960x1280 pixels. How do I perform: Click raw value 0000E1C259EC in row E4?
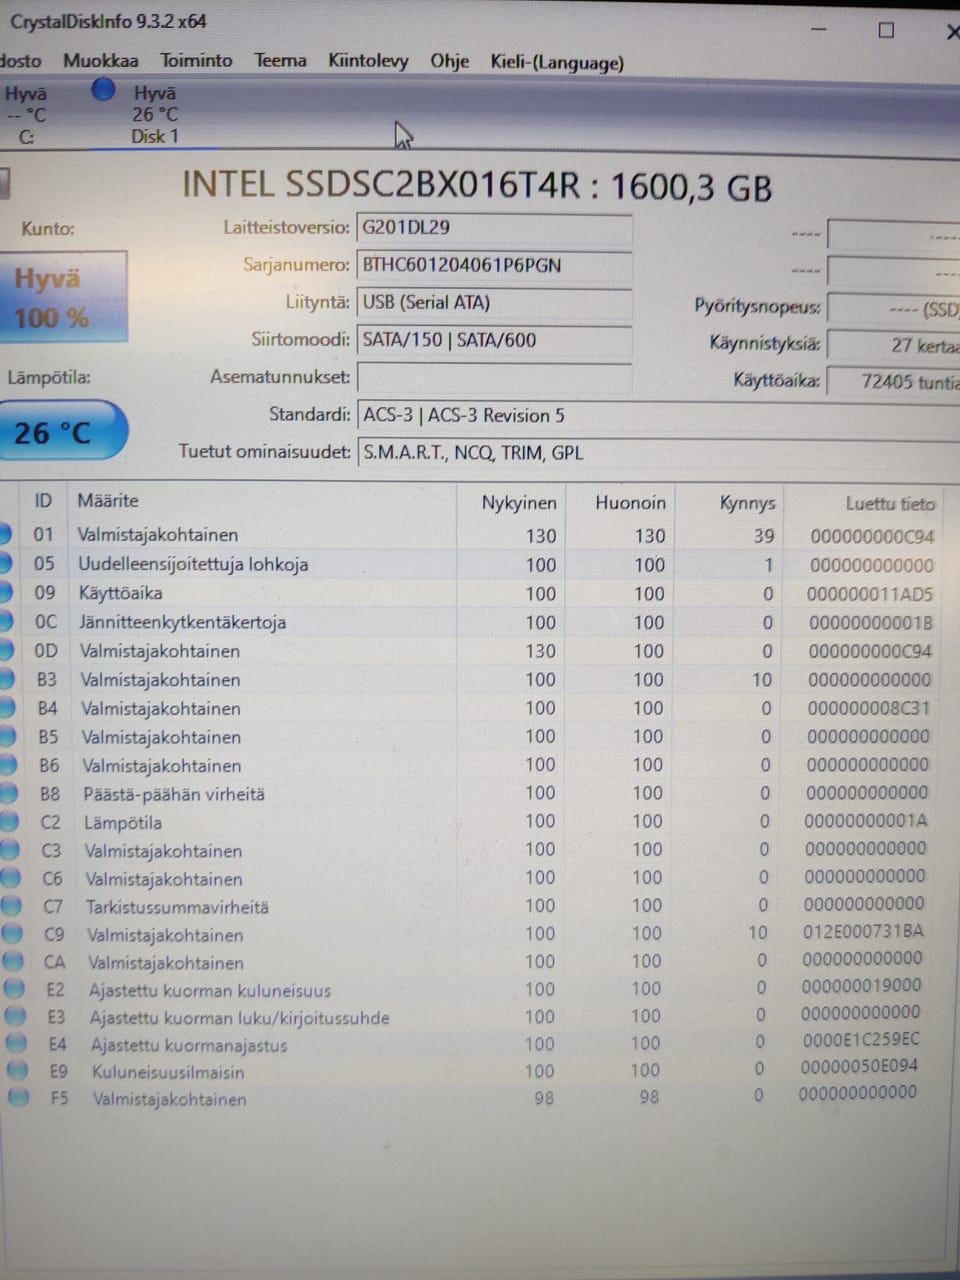point(861,1040)
